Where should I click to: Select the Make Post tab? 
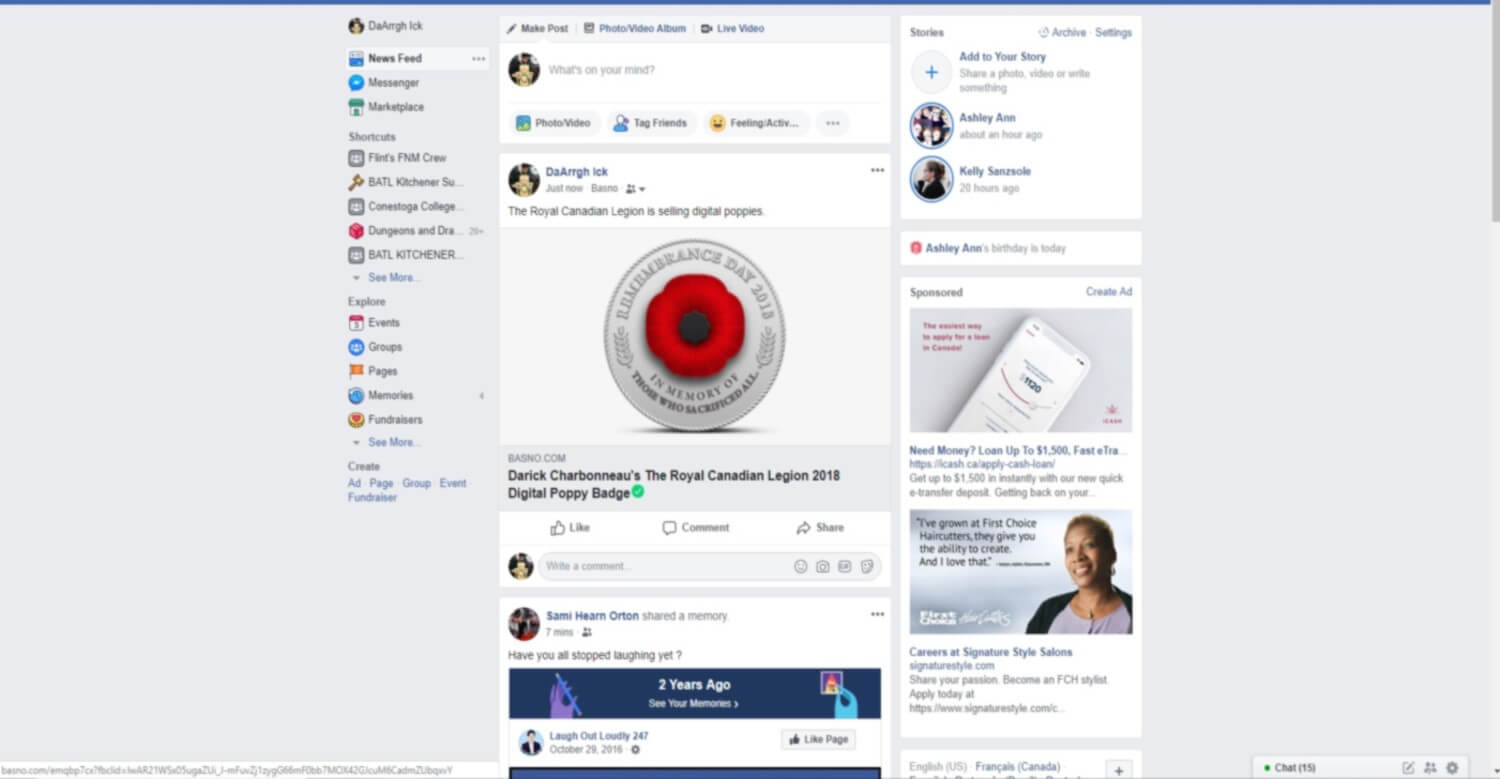click(537, 28)
